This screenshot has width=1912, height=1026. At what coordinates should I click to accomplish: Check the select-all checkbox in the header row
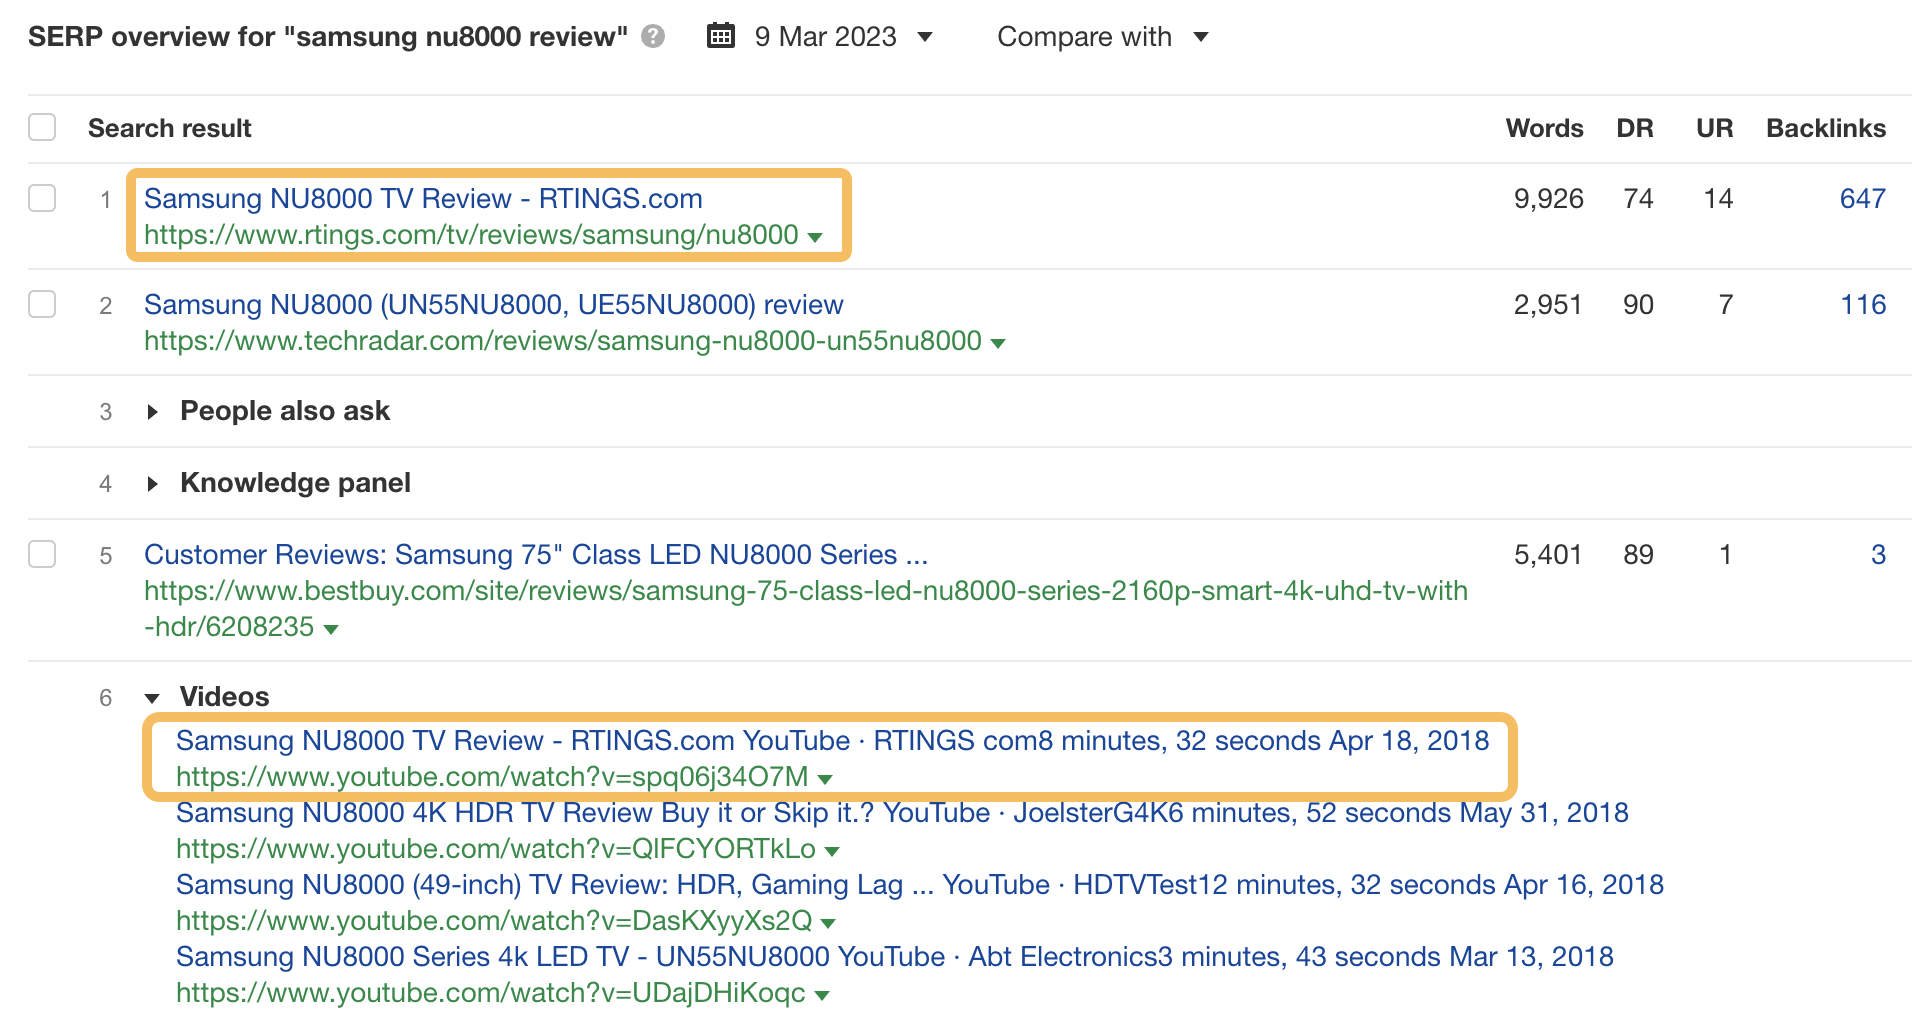tap(42, 126)
